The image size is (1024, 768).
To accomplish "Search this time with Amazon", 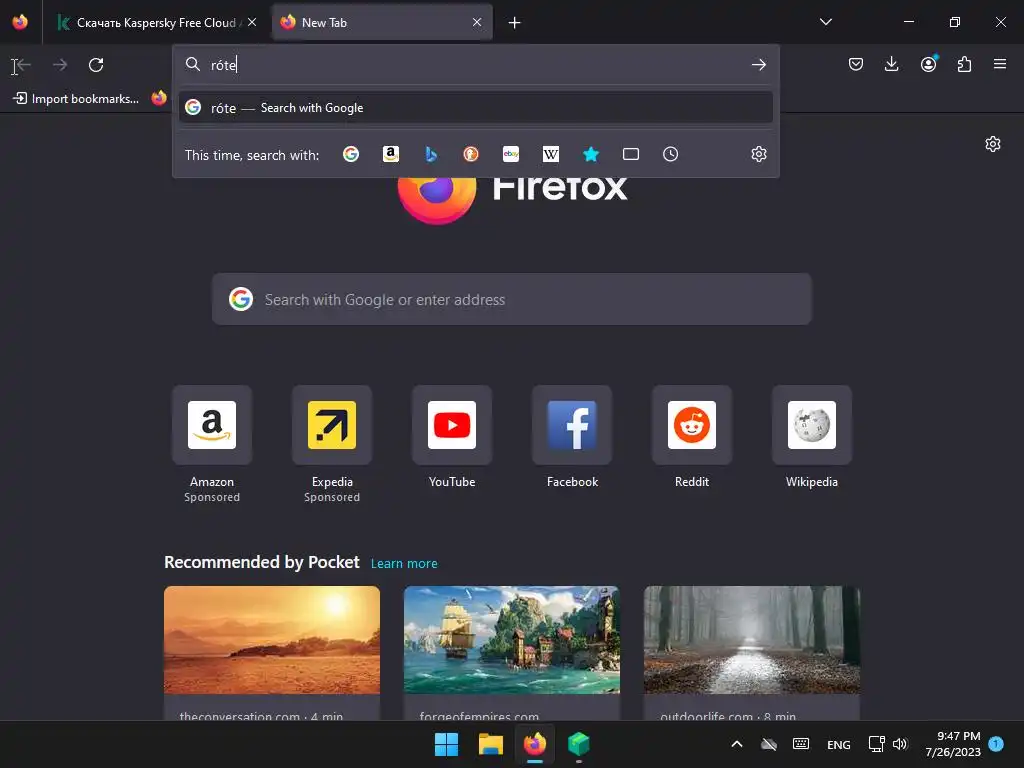I will [x=391, y=154].
